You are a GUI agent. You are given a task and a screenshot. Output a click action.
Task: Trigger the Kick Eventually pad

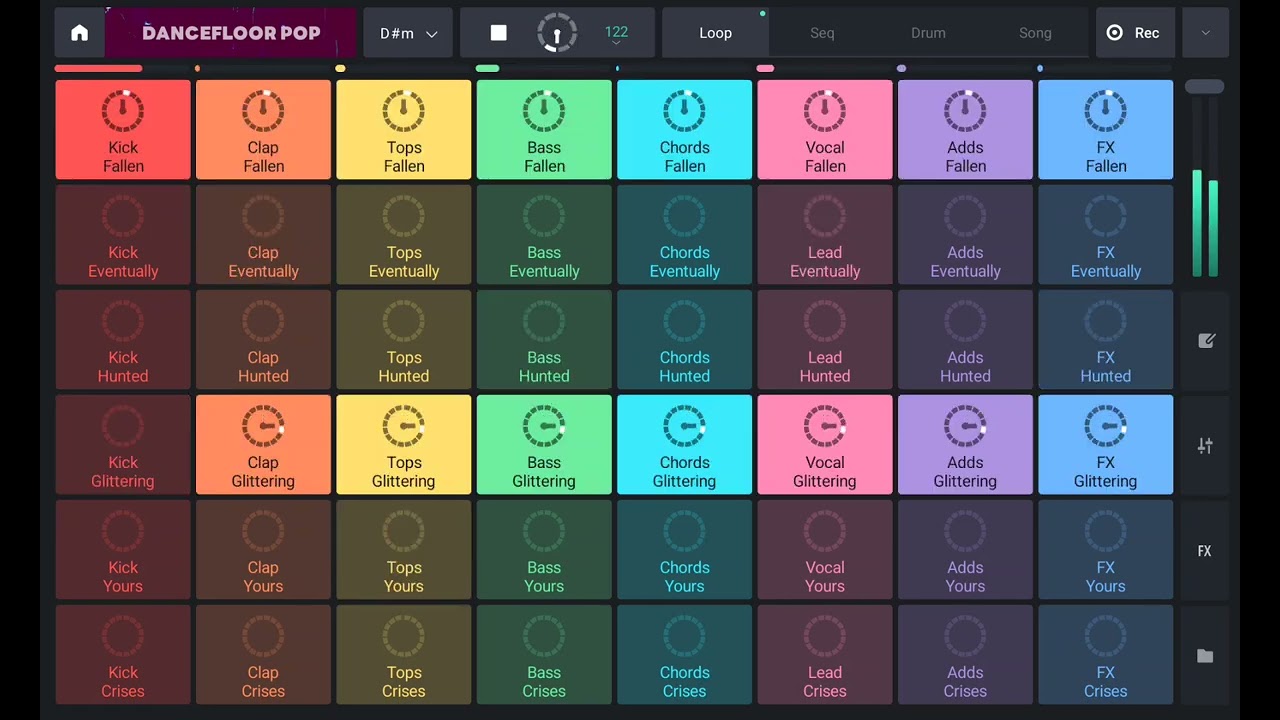tap(123, 235)
